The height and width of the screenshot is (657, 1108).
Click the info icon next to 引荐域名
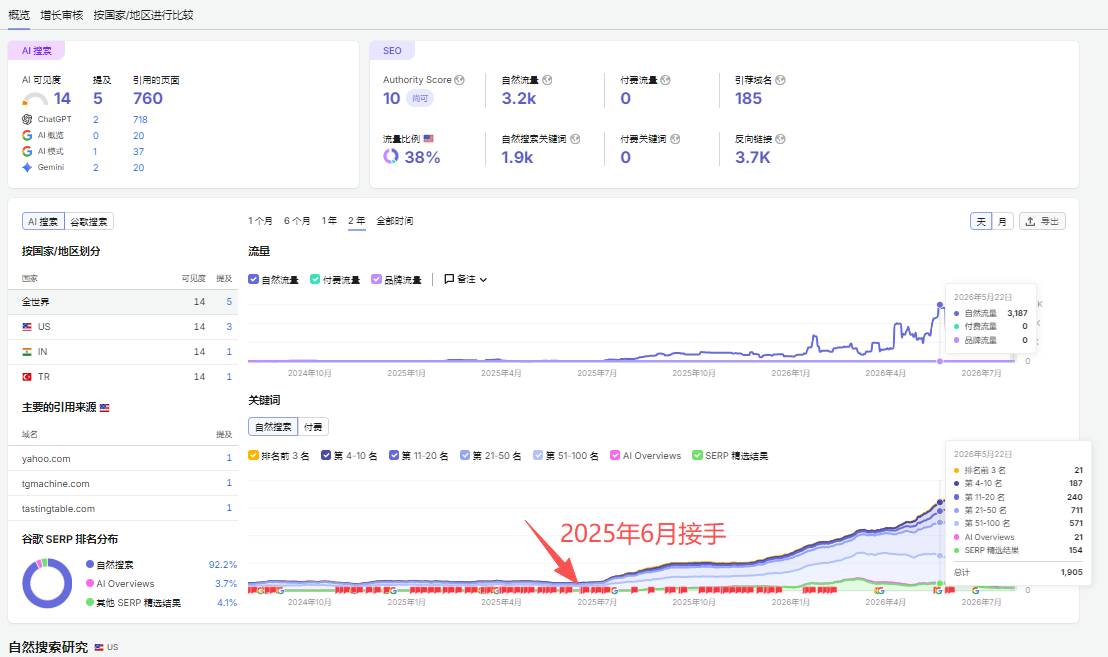pos(780,80)
